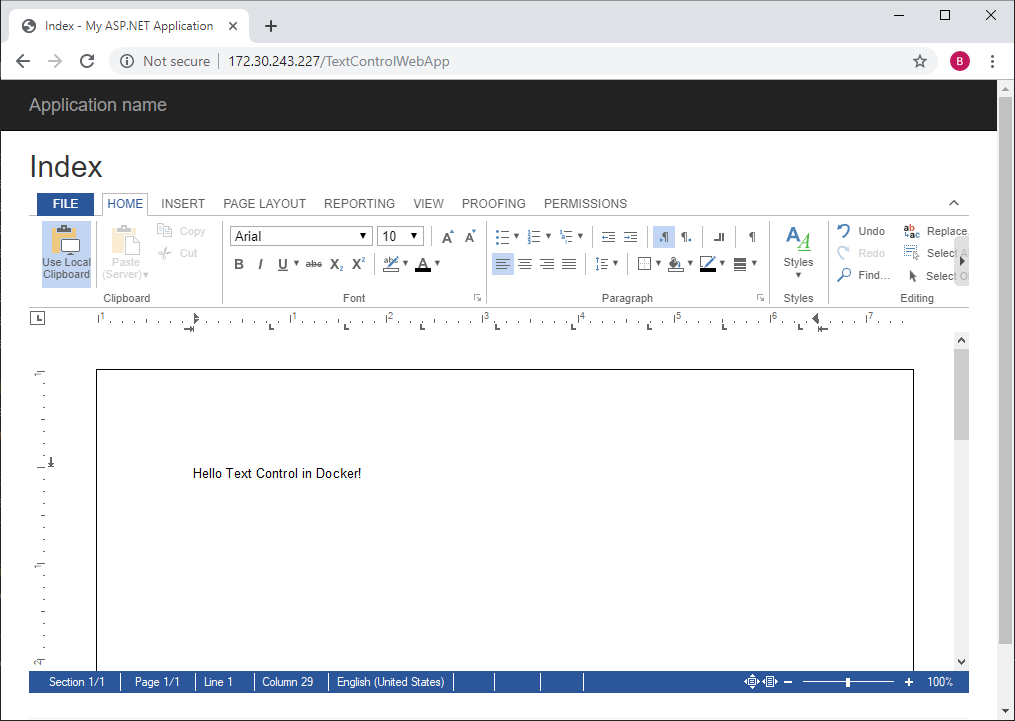Screen dimensions: 1015x721
Task: Open numbered list style dropdown arrow
Action: pyautogui.click(x=548, y=236)
